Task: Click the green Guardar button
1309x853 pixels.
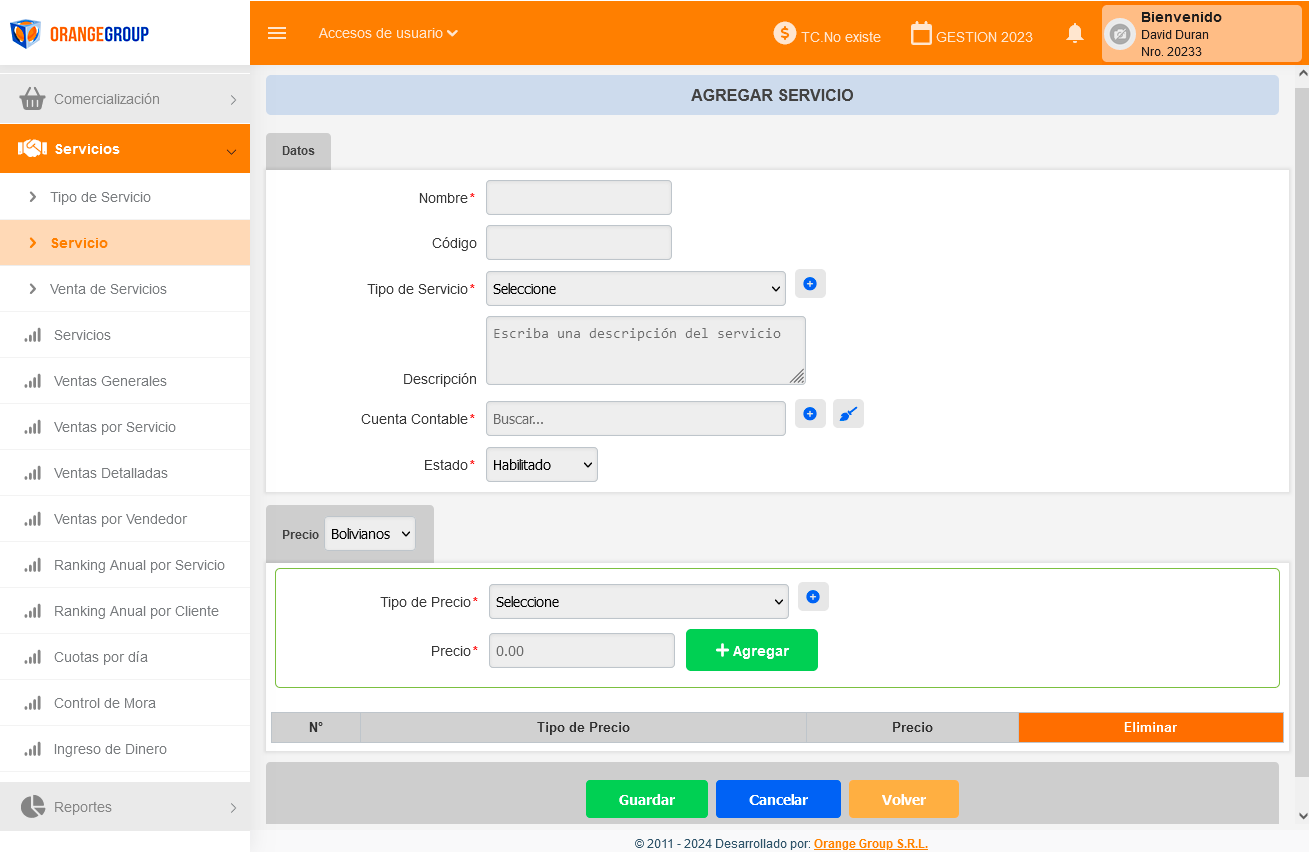Action: coord(646,799)
